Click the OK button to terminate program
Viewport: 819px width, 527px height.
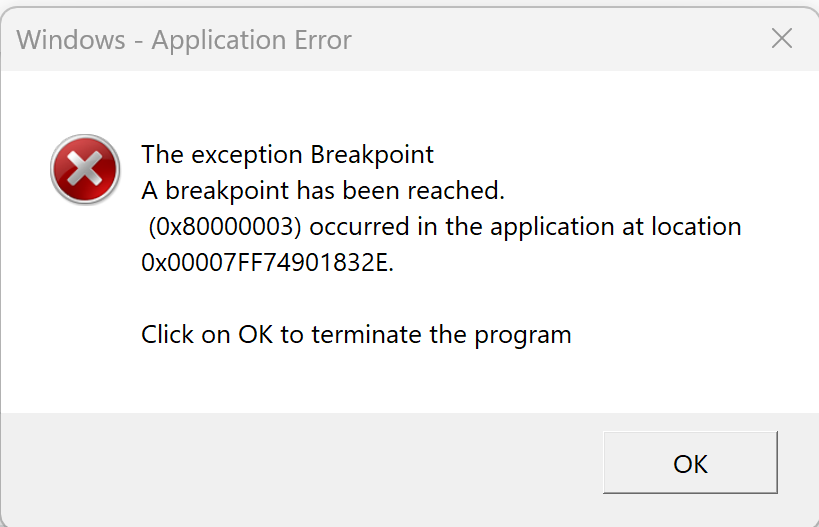pos(690,464)
